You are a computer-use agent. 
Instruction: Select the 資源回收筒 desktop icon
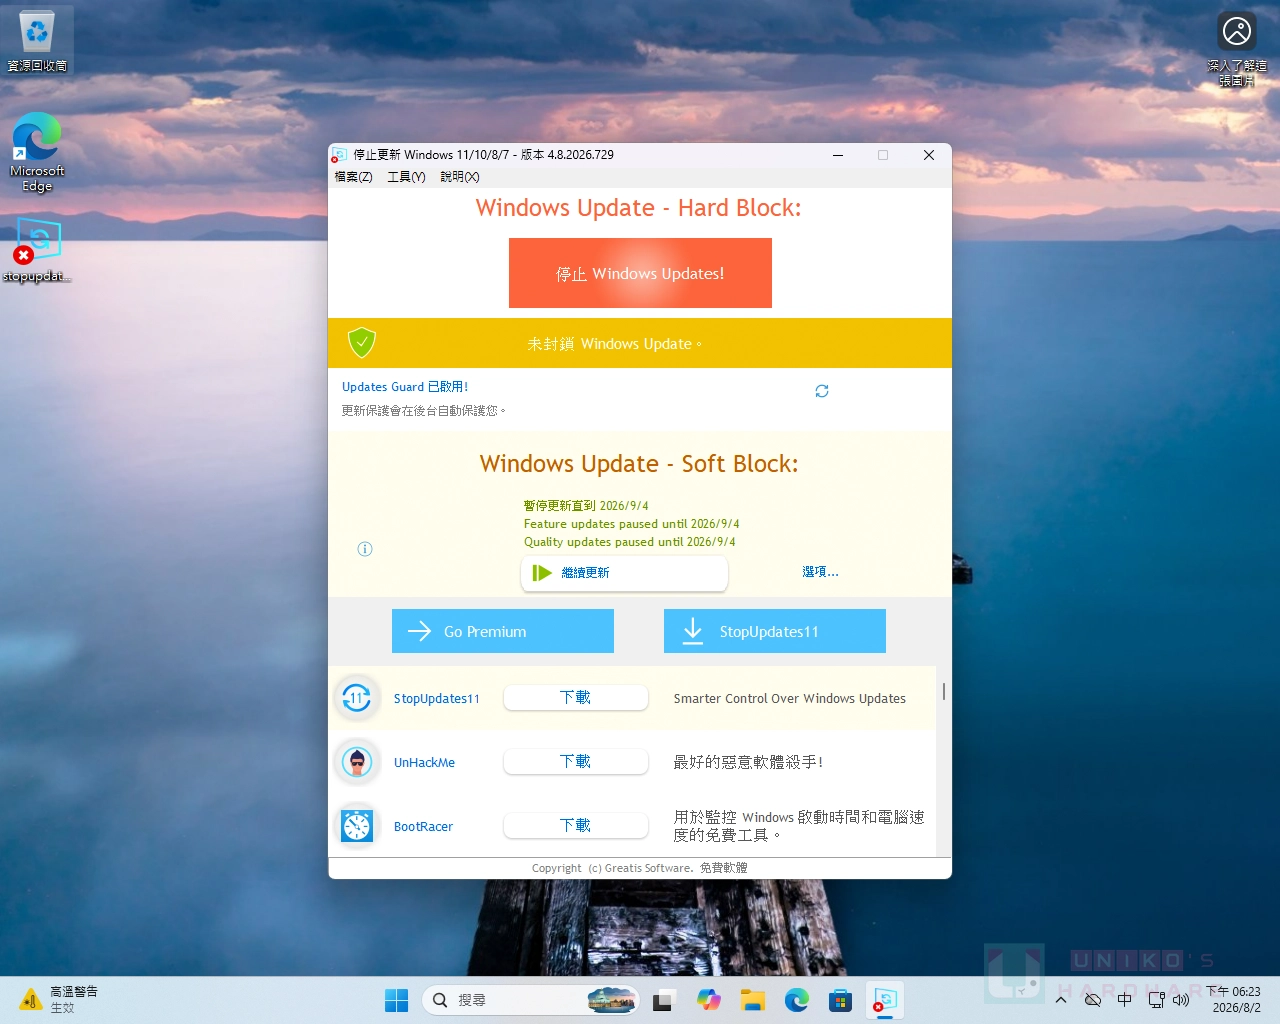coord(37,41)
